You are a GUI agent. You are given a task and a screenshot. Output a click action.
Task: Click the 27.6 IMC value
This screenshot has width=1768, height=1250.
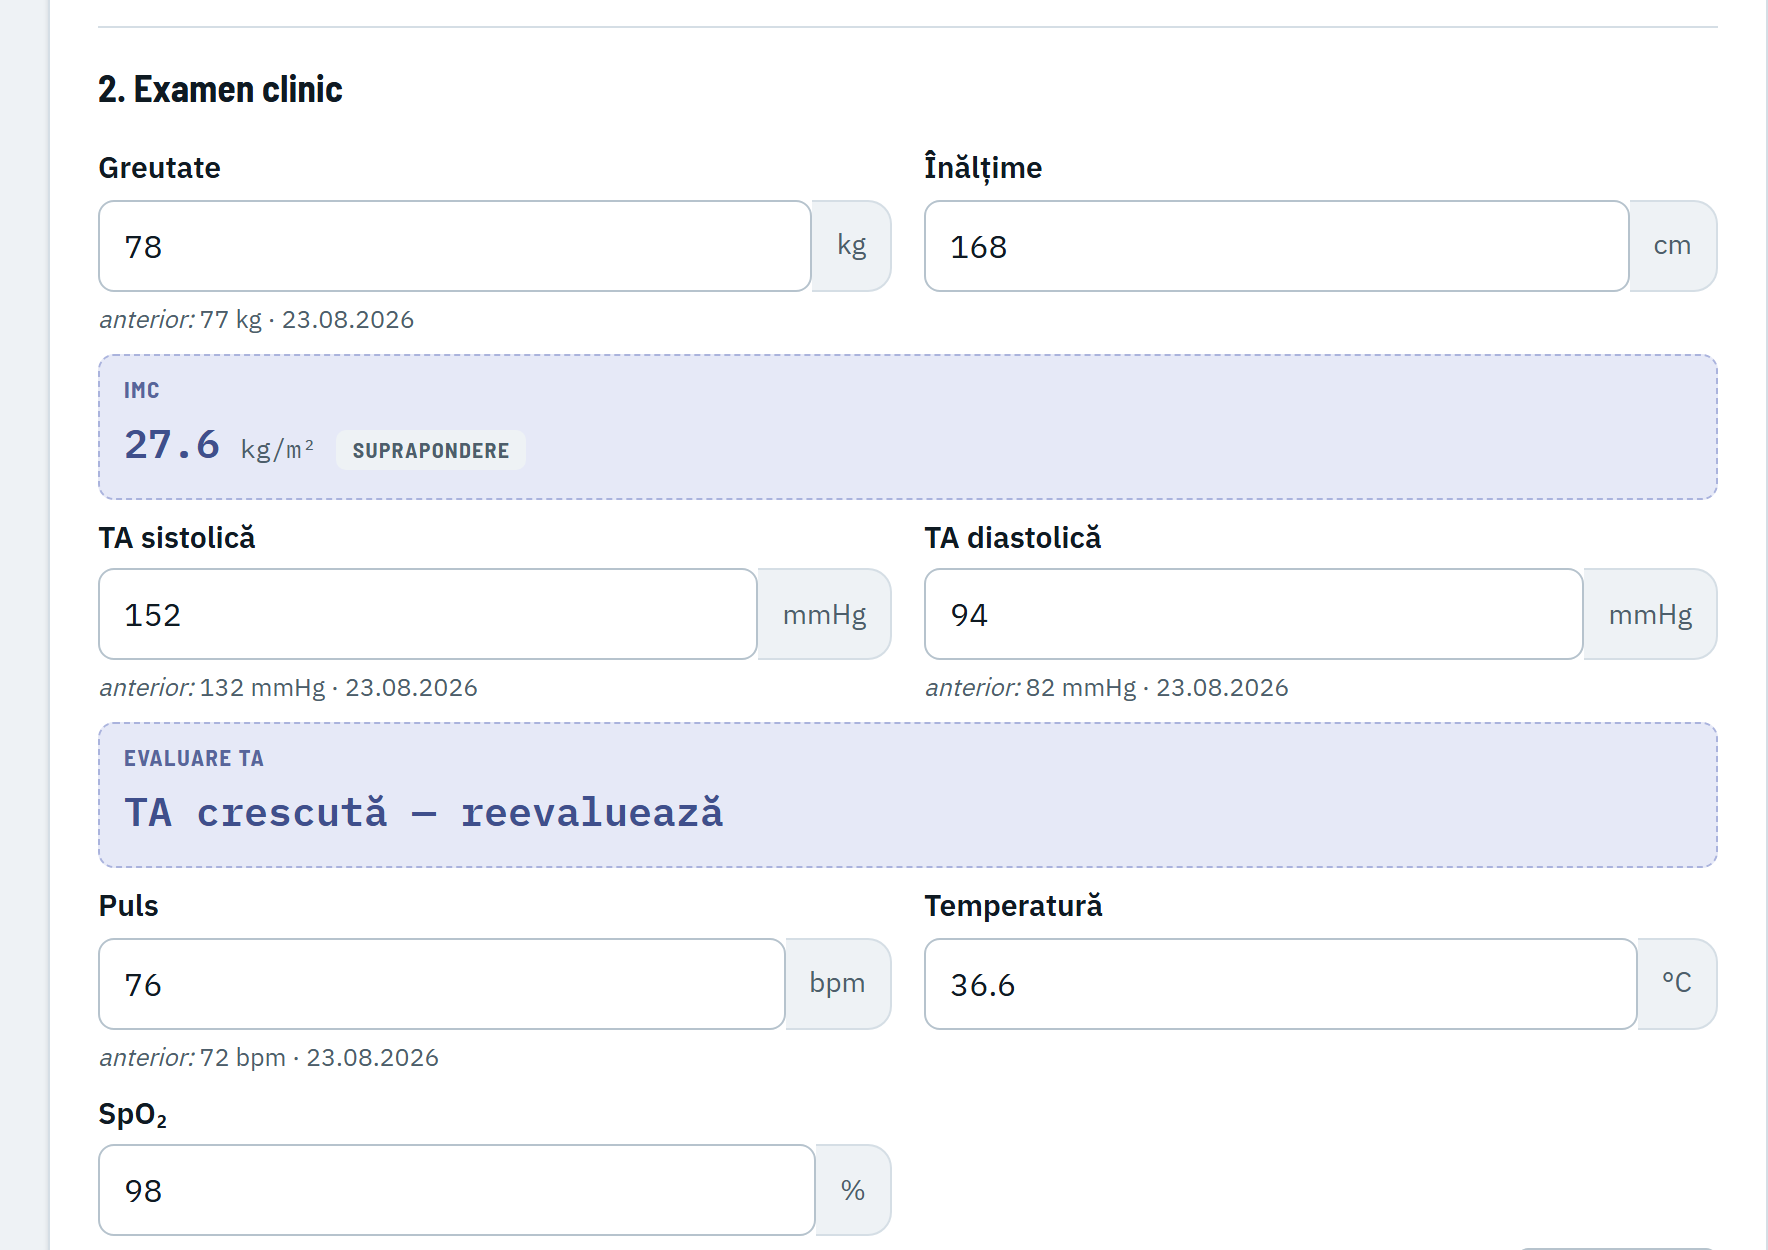[x=172, y=445]
